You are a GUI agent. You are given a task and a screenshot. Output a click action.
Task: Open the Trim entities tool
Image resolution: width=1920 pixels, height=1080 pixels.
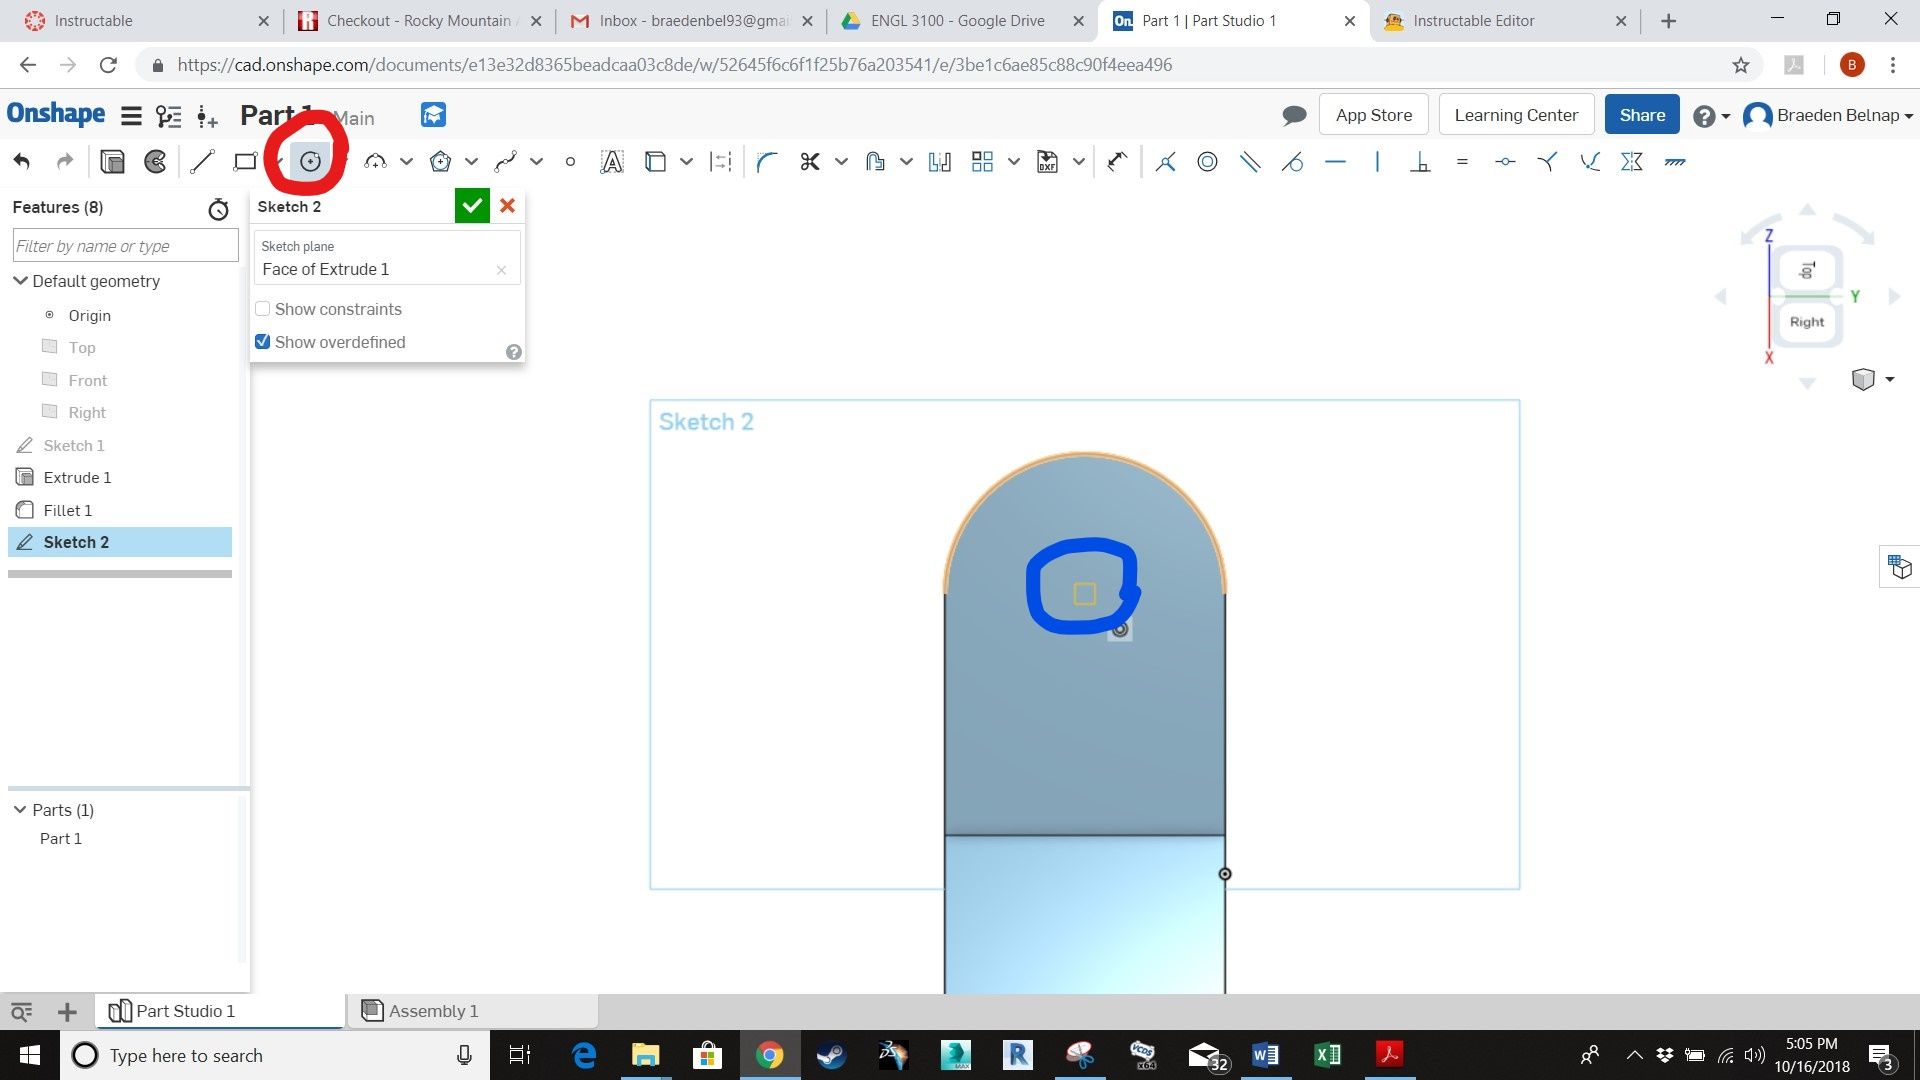(x=809, y=161)
